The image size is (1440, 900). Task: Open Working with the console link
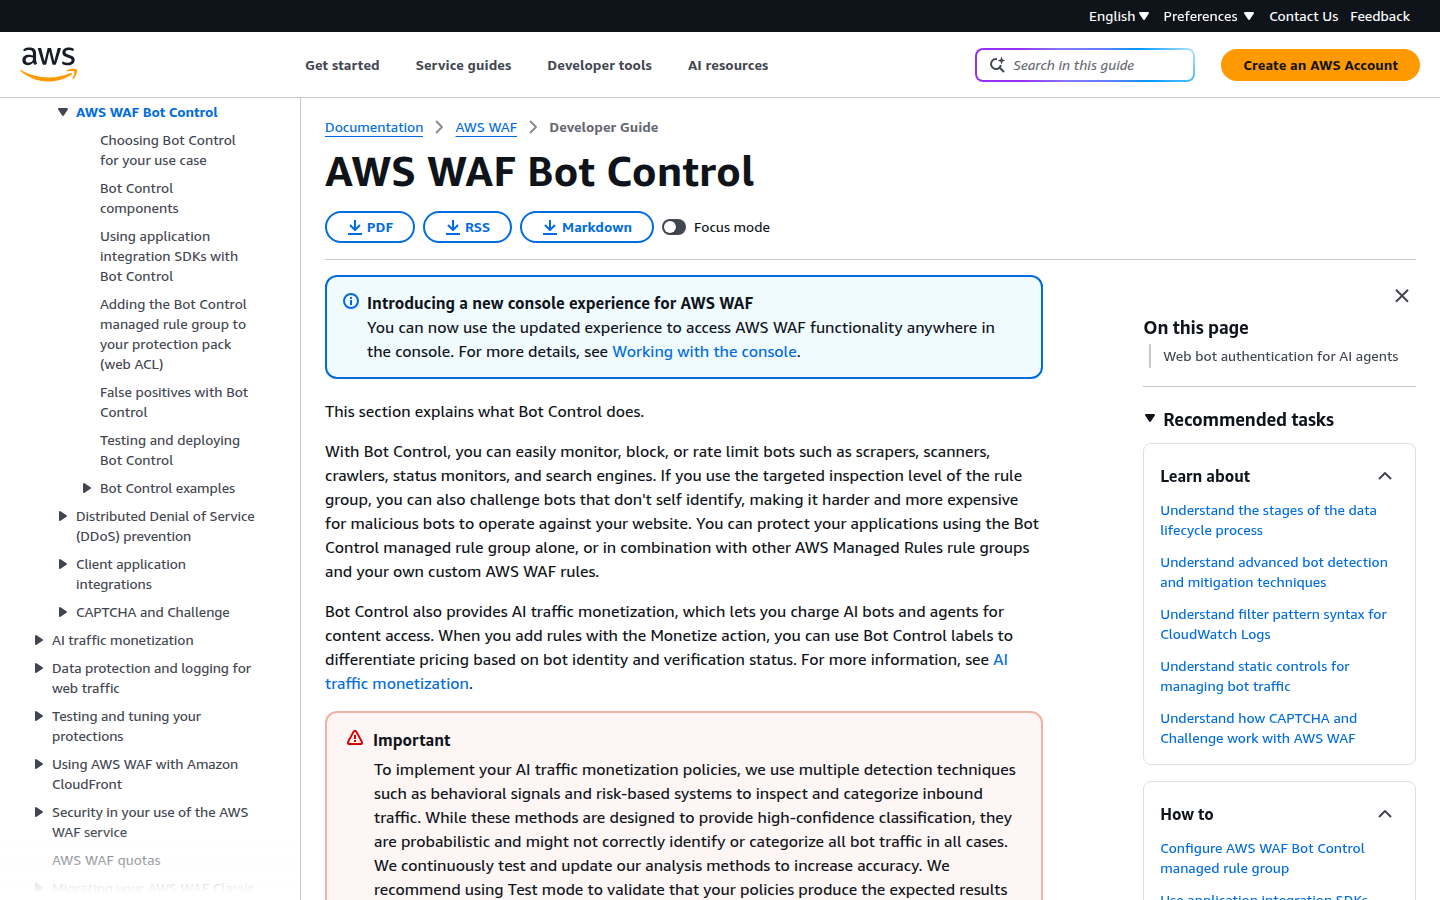tap(704, 352)
